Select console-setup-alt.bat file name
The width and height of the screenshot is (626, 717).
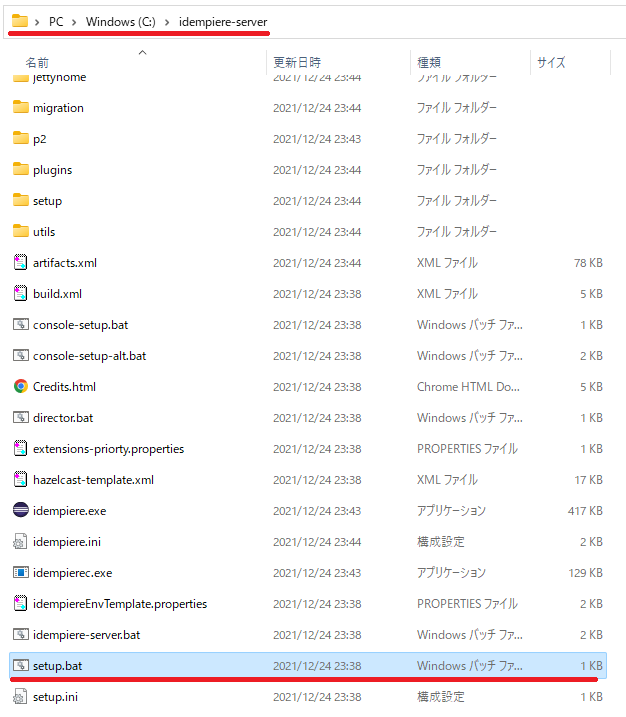90,356
